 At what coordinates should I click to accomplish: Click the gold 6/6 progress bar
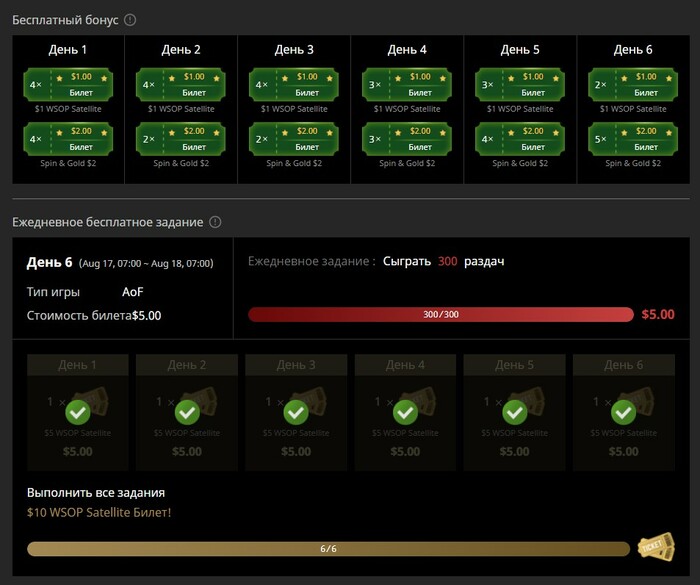click(329, 549)
